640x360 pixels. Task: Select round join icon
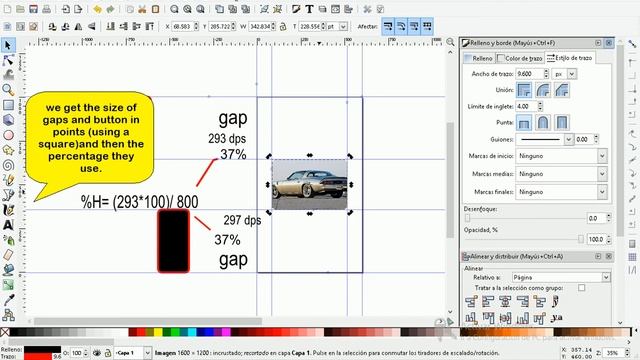(x=543, y=90)
